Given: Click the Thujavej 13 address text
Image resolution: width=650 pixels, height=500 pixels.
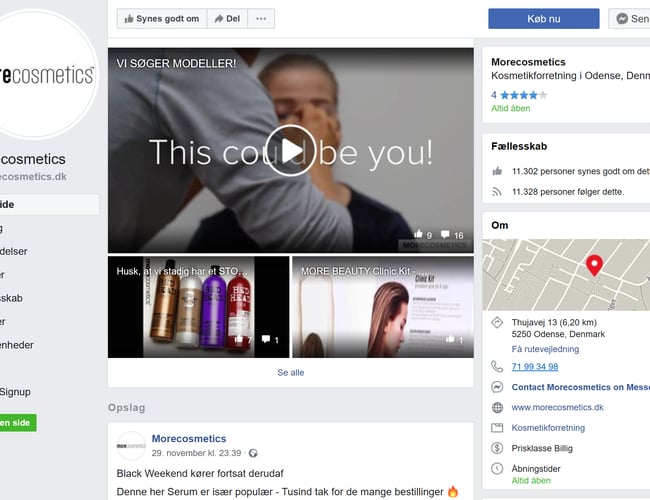Looking at the screenshot, I should [554, 322].
